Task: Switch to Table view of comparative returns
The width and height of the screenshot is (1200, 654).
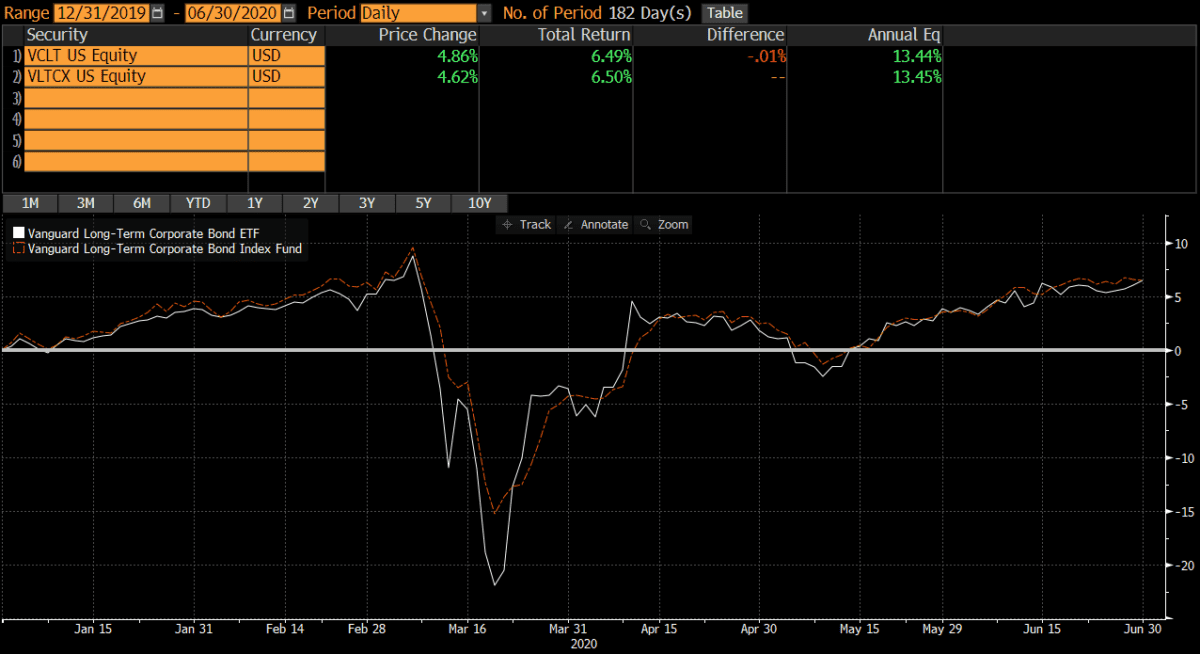Action: (722, 13)
